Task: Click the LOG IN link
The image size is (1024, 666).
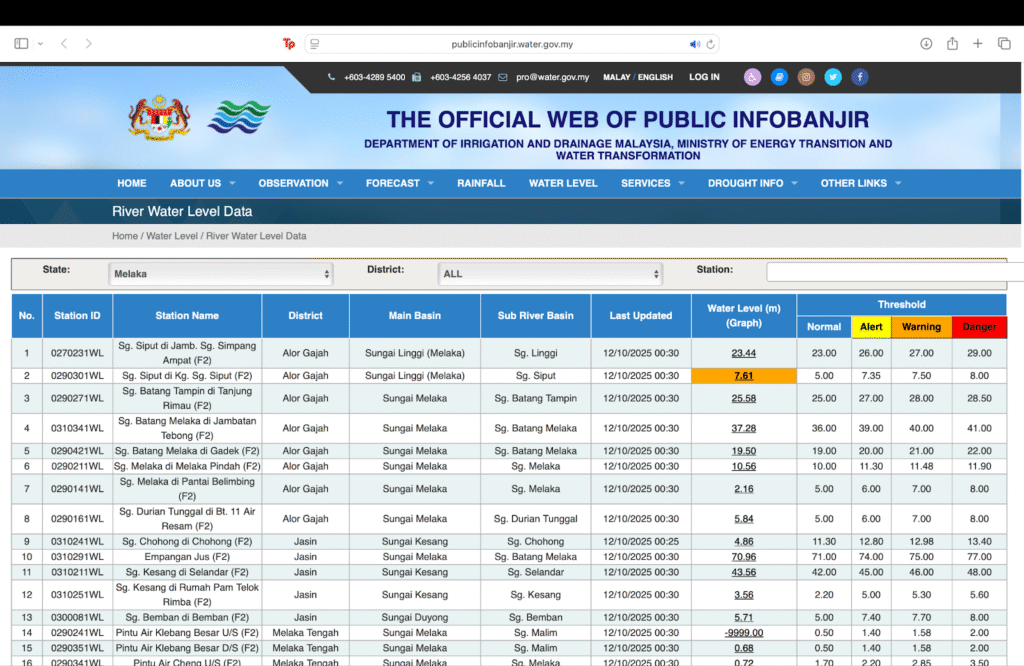Action: pyautogui.click(x=704, y=77)
